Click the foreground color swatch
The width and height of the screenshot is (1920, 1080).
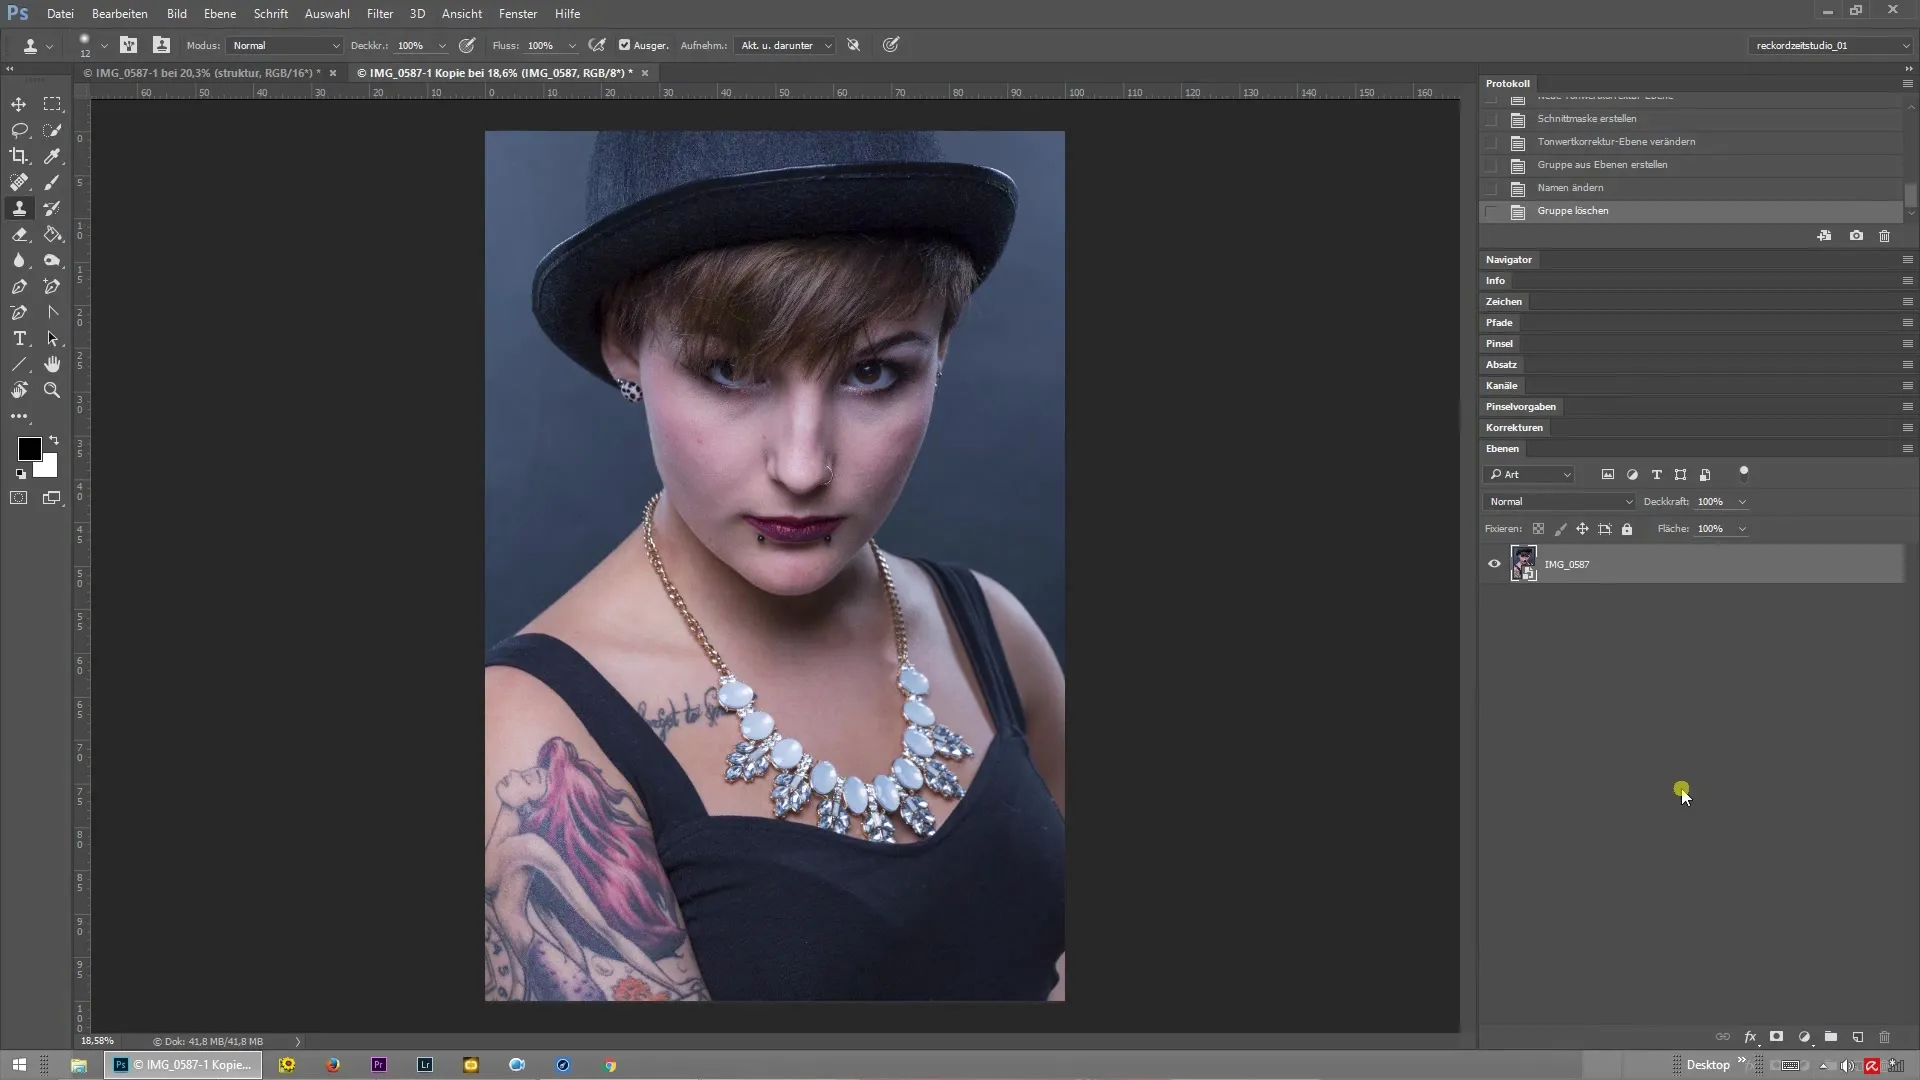pyautogui.click(x=28, y=449)
